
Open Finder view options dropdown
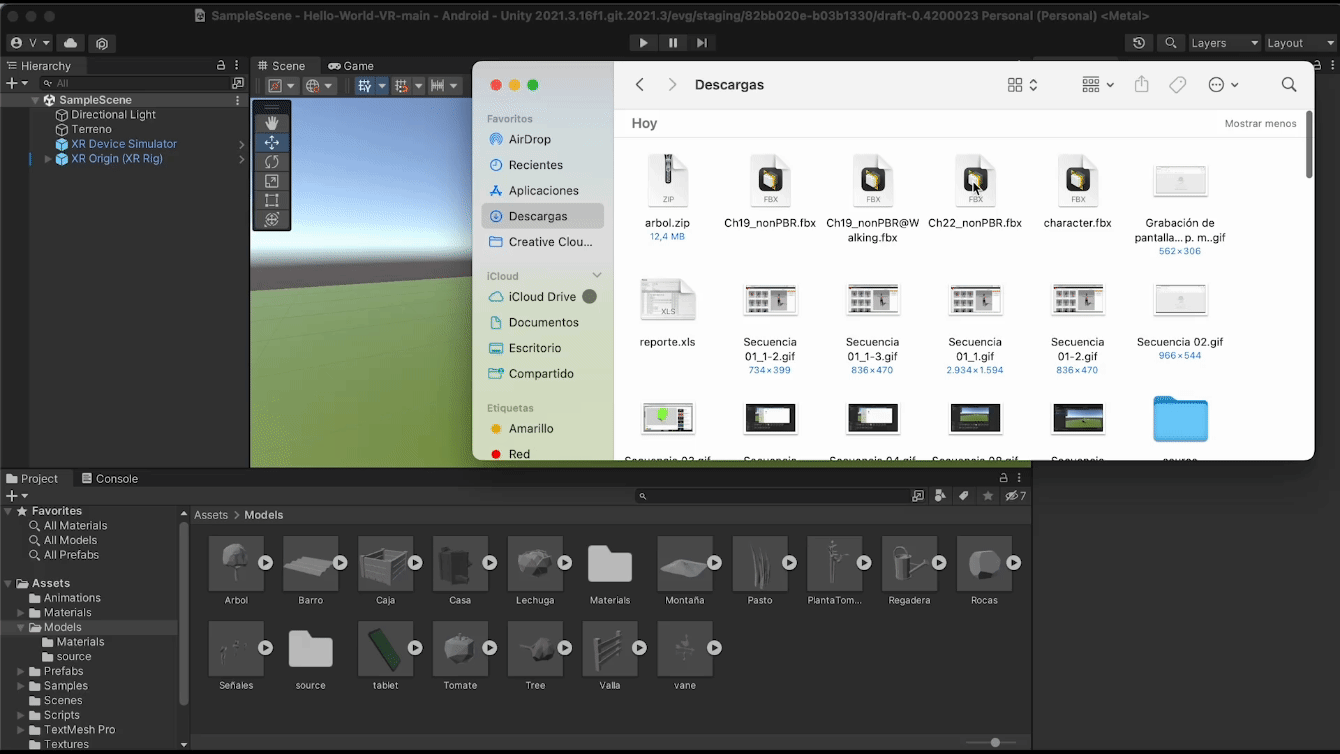pos(1023,85)
